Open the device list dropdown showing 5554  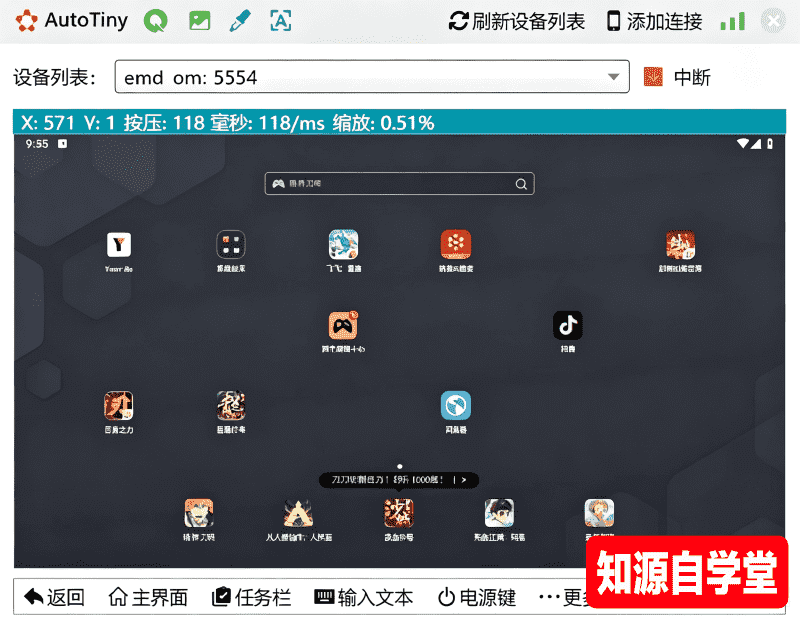(x=372, y=77)
